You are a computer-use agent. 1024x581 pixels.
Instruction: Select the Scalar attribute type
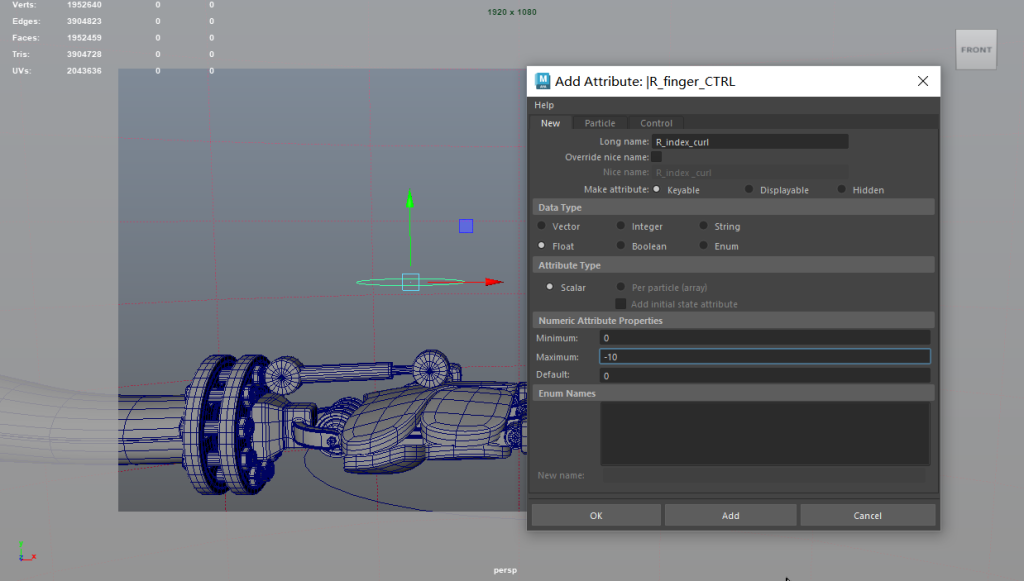point(549,287)
